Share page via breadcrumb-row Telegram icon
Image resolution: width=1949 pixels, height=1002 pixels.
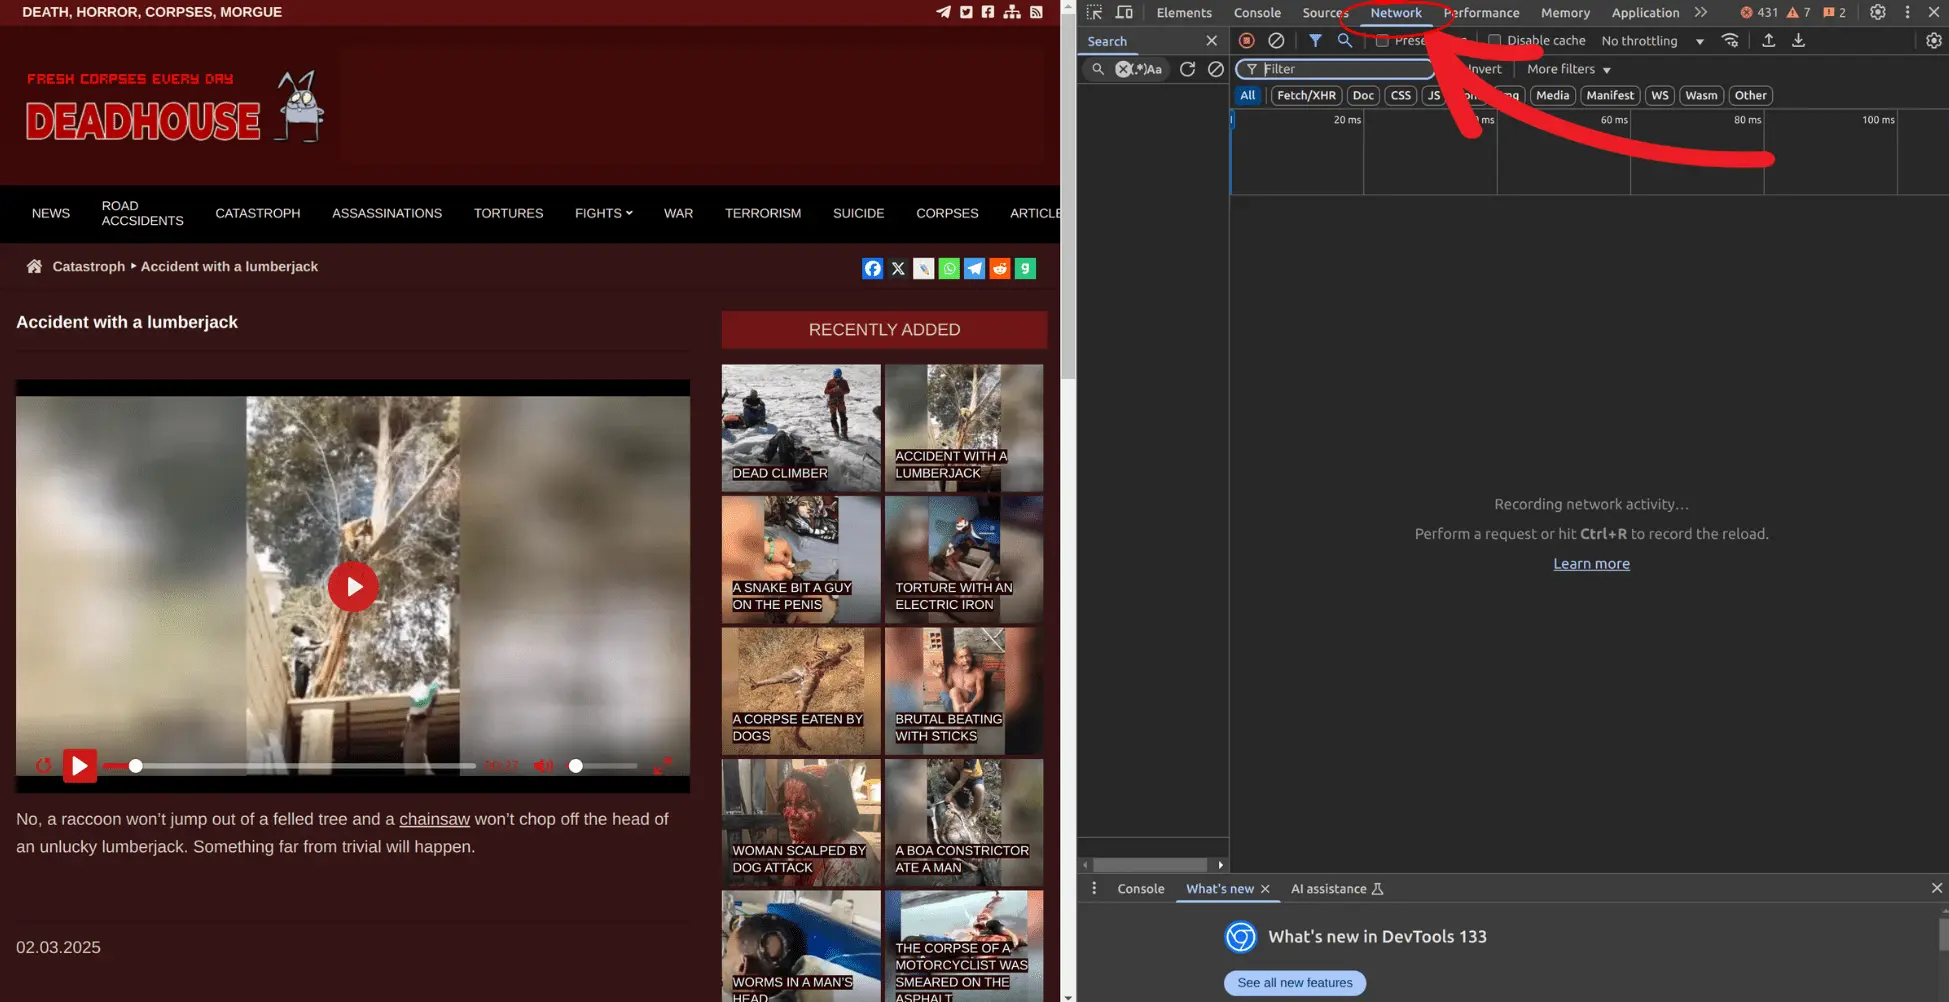click(974, 268)
